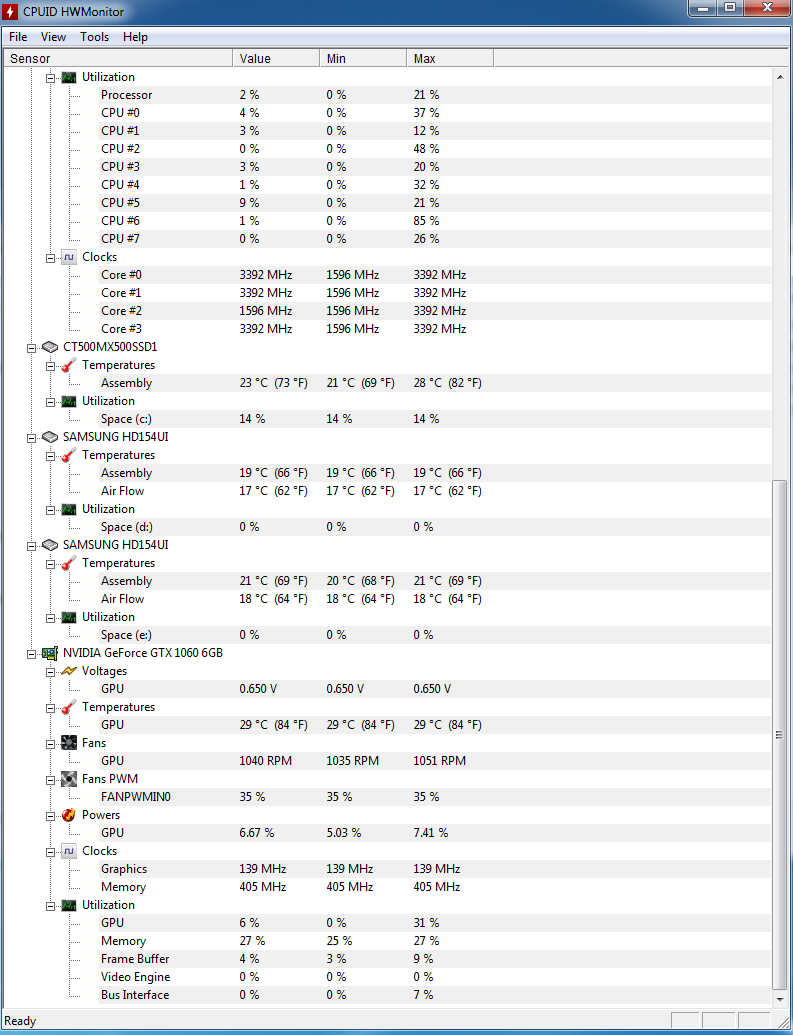Click the CT500MX500SSD1 drive icon

pyautogui.click(x=50, y=347)
